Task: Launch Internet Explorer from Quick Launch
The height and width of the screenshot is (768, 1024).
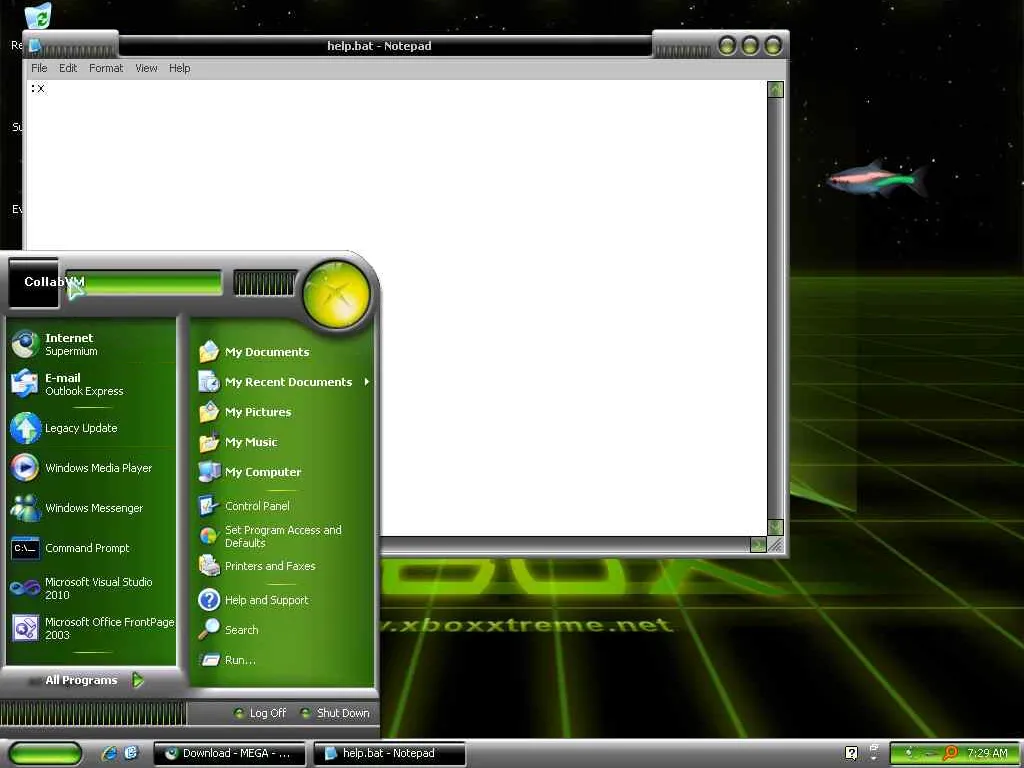Action: [x=109, y=753]
